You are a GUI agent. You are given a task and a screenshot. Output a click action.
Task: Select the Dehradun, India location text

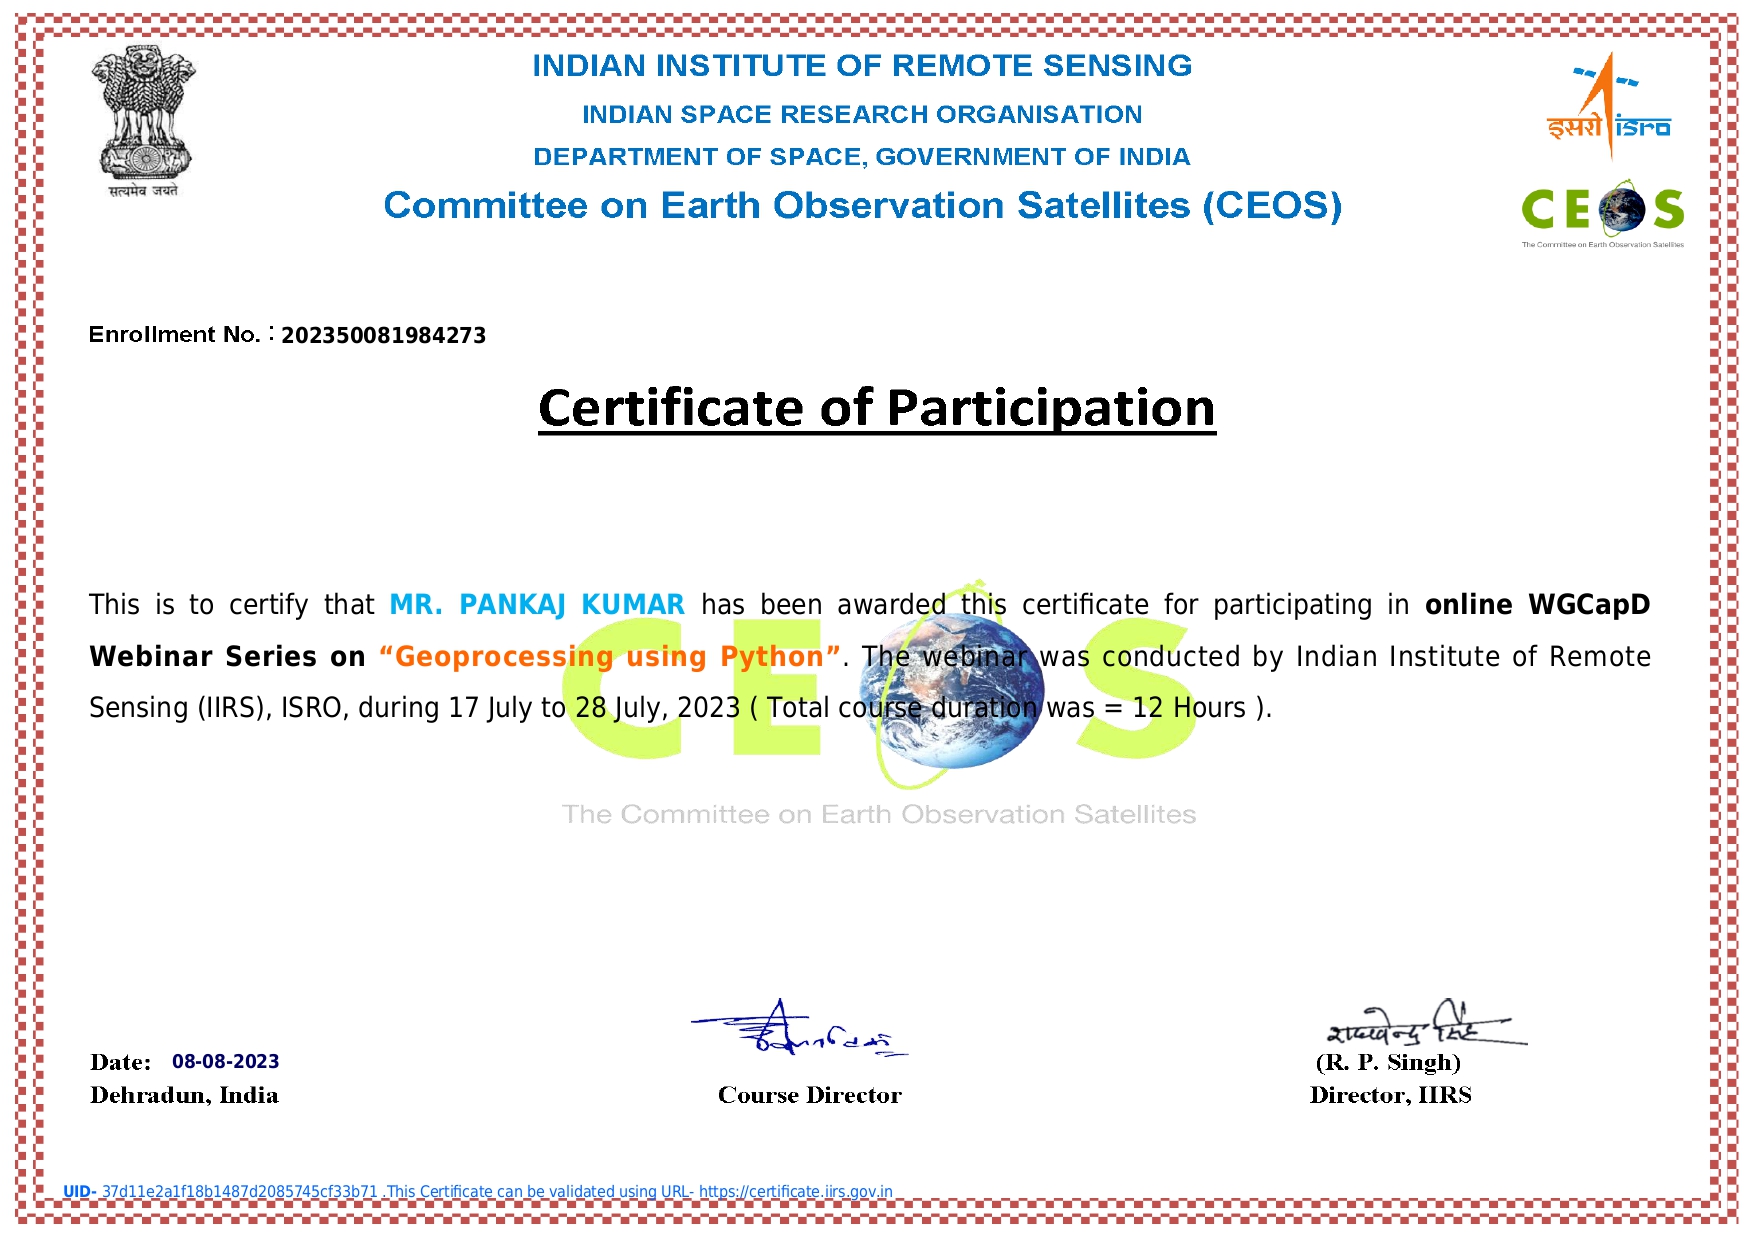[x=184, y=1096]
